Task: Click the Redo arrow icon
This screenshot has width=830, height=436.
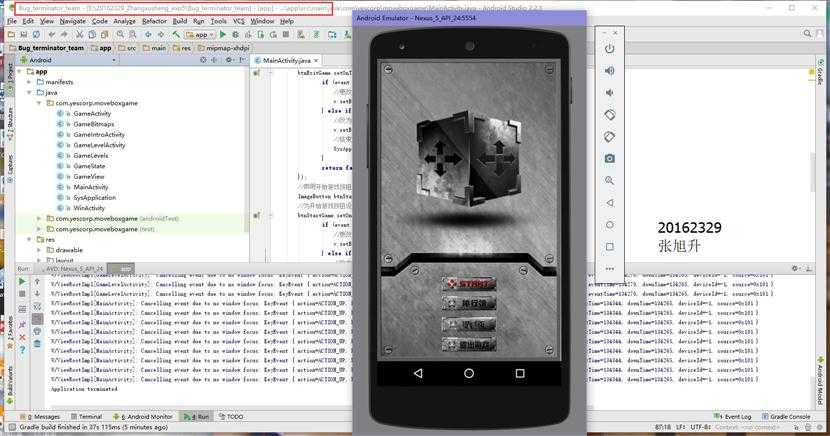Action: [64, 34]
